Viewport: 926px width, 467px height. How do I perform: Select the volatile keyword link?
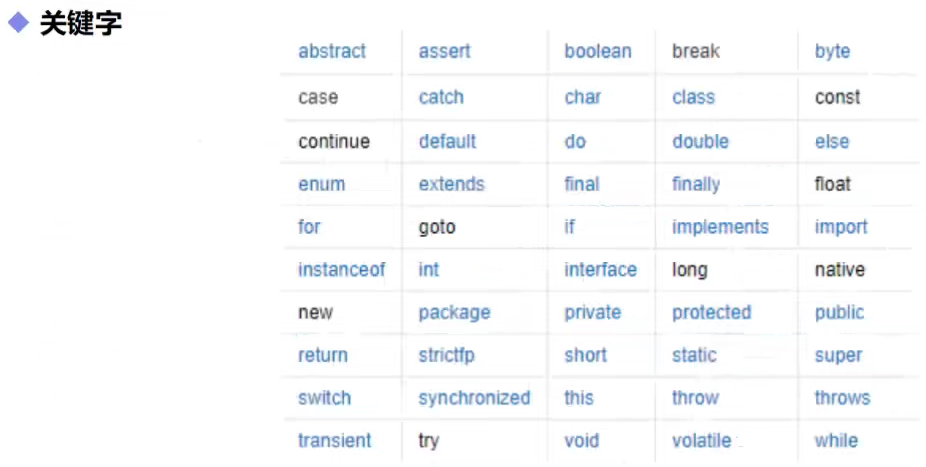click(702, 440)
